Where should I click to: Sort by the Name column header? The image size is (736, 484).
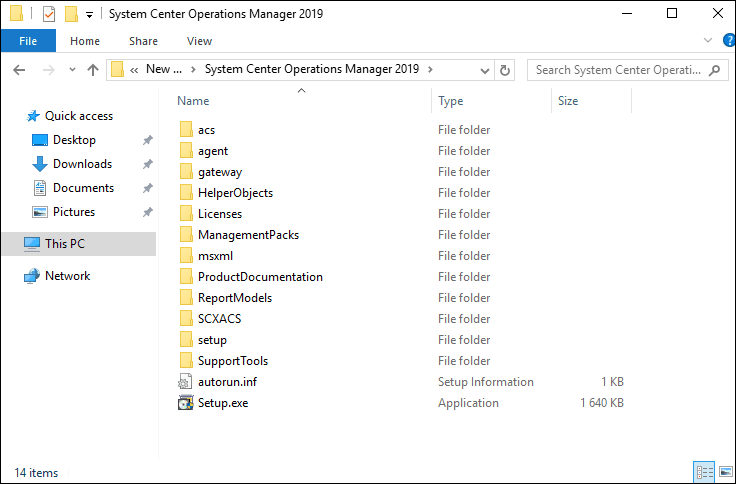coord(193,101)
